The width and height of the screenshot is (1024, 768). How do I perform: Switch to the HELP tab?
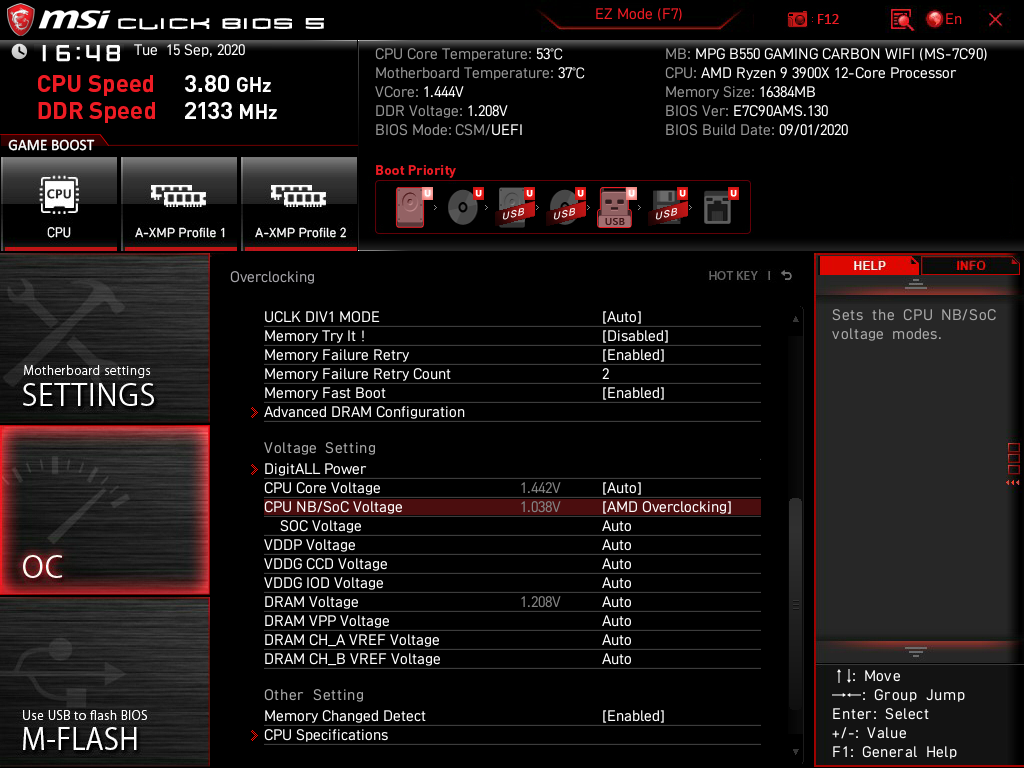869,265
